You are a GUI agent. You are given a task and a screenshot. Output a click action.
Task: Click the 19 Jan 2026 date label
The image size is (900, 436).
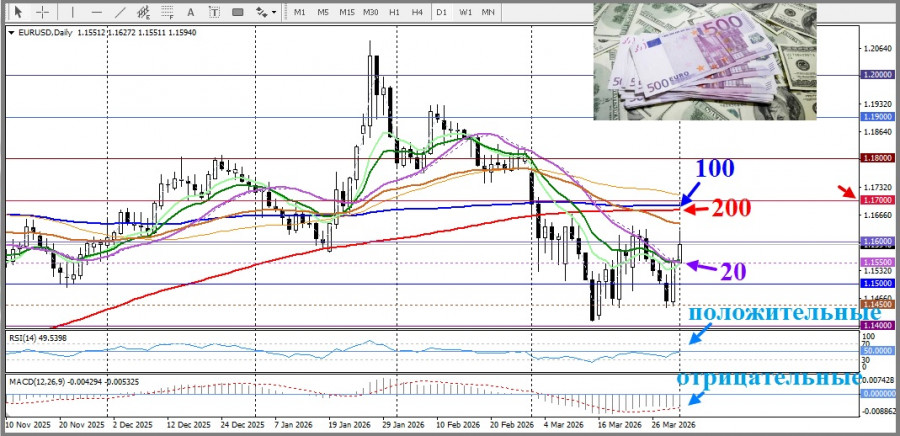coord(348,426)
